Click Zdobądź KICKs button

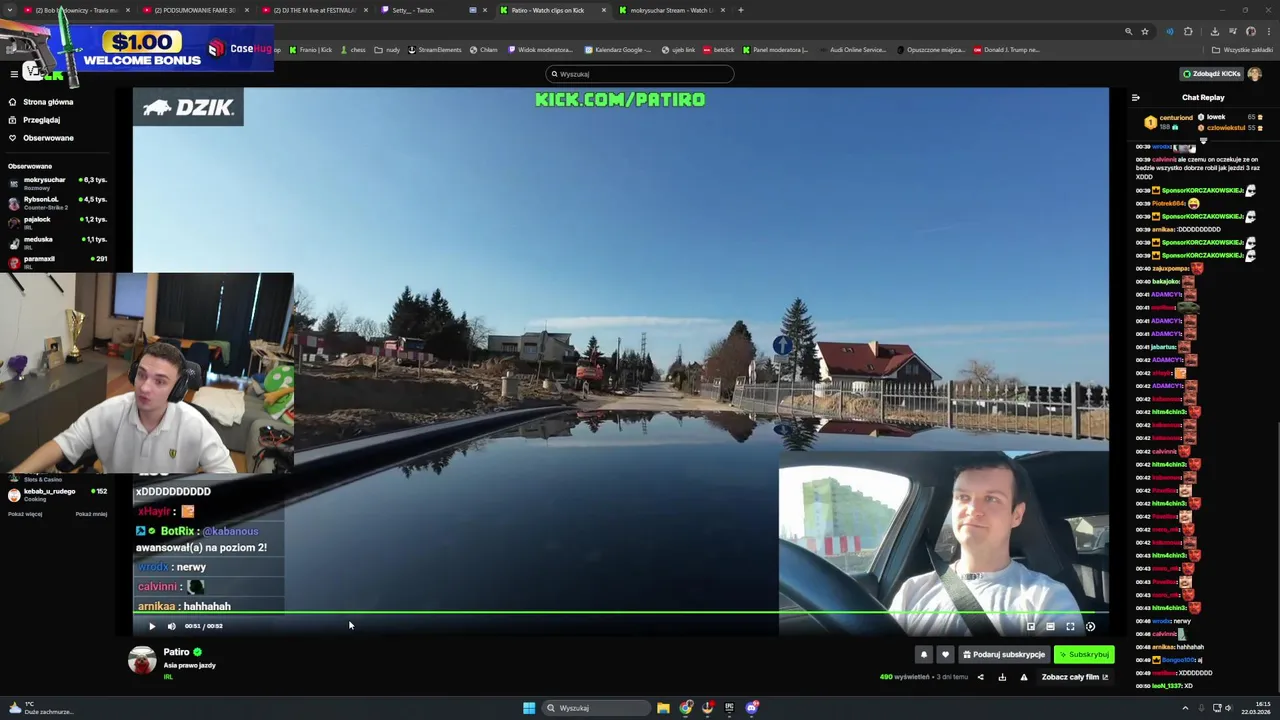[1211, 74]
